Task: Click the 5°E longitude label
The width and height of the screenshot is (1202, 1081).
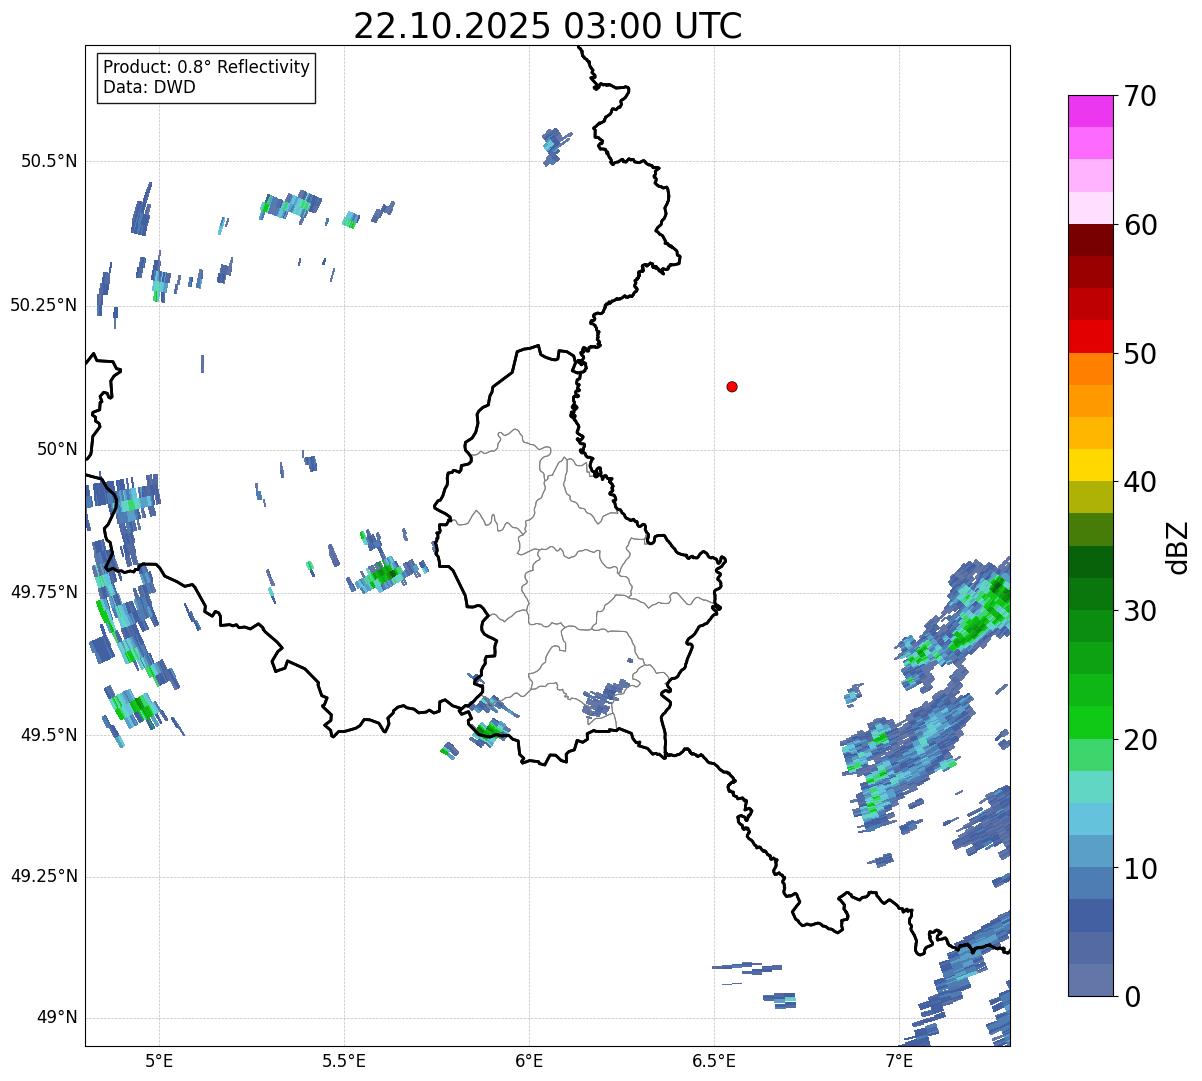Action: 159,1060
